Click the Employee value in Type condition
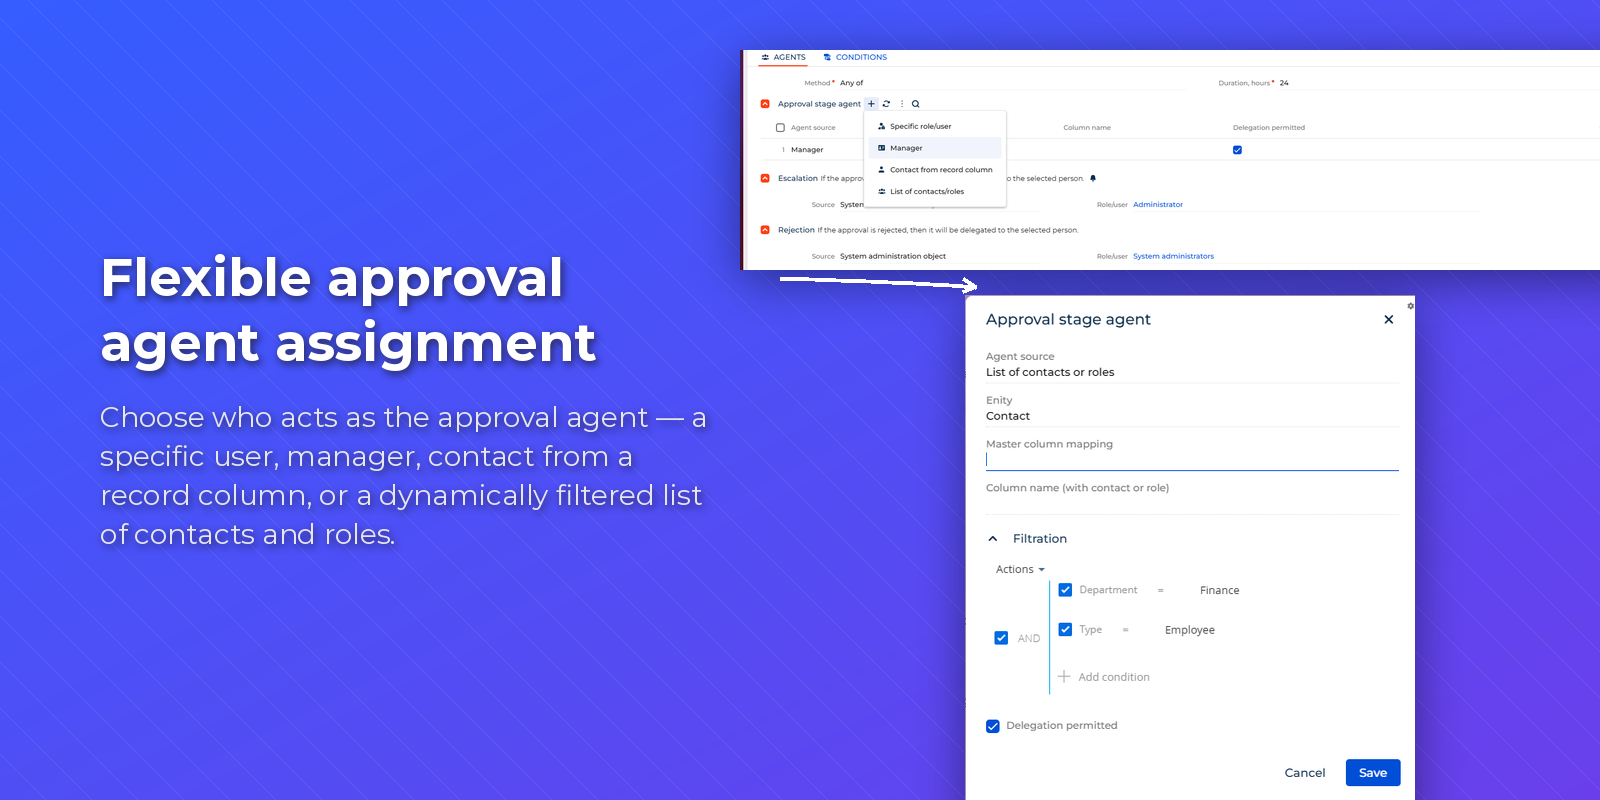The image size is (1600, 800). (x=1190, y=630)
